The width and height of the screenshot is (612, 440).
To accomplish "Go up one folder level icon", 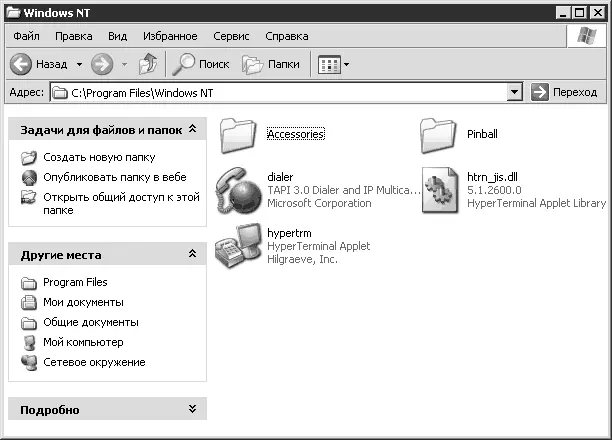I will 148,64.
